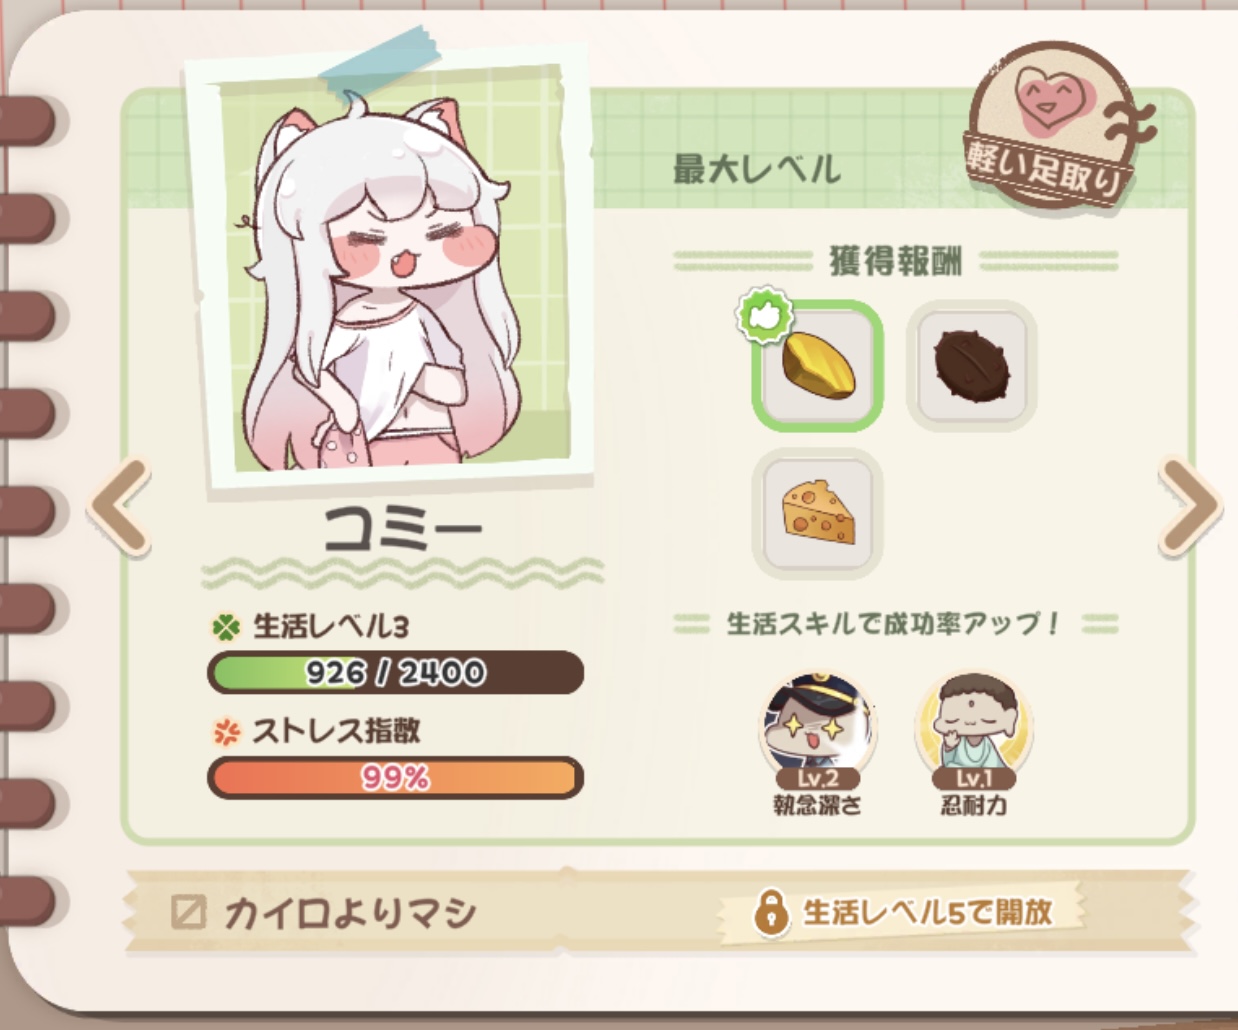Viewport: 1238px width, 1030px height.
Task: Click the padlock icon on locked skill
Action: 771,912
